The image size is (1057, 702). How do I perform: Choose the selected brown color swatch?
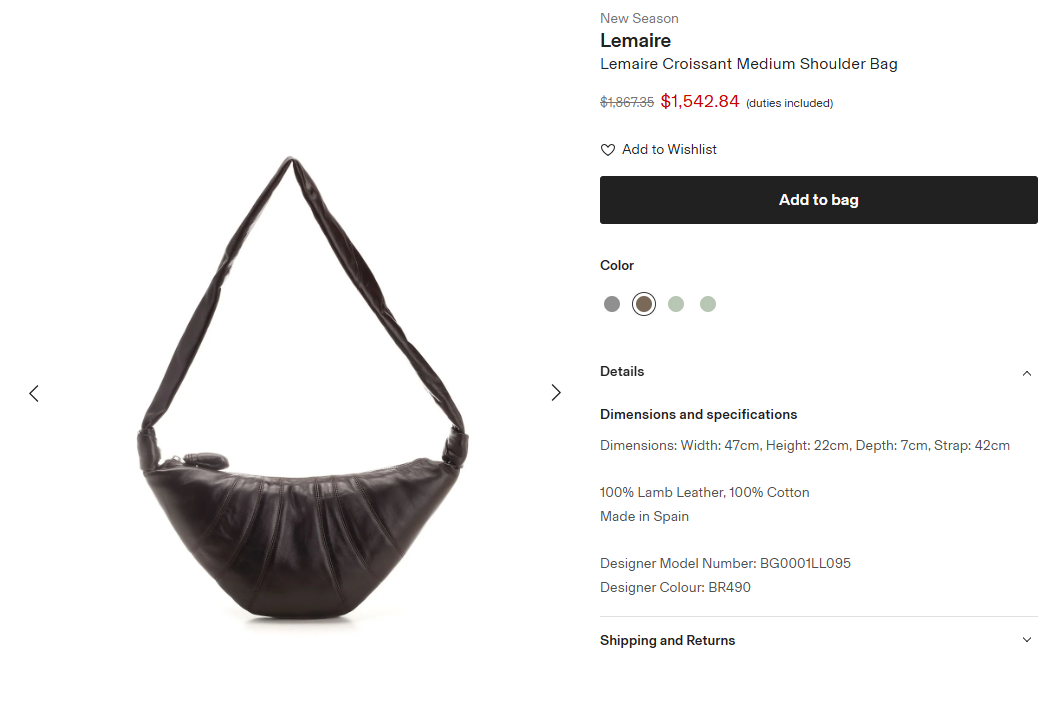pos(644,304)
